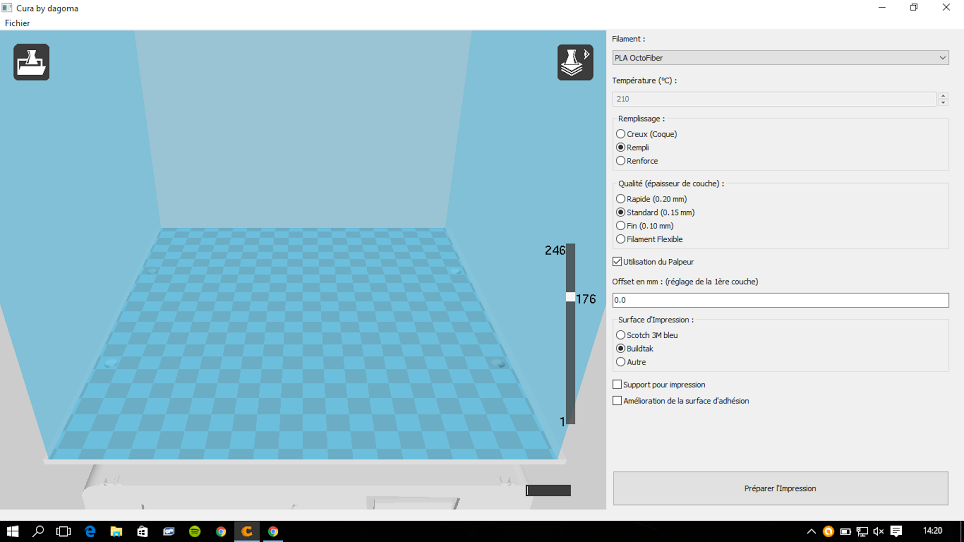This screenshot has height=542, width=964.
Task: Select Creux (Coque) infill option
Action: tap(646, 134)
